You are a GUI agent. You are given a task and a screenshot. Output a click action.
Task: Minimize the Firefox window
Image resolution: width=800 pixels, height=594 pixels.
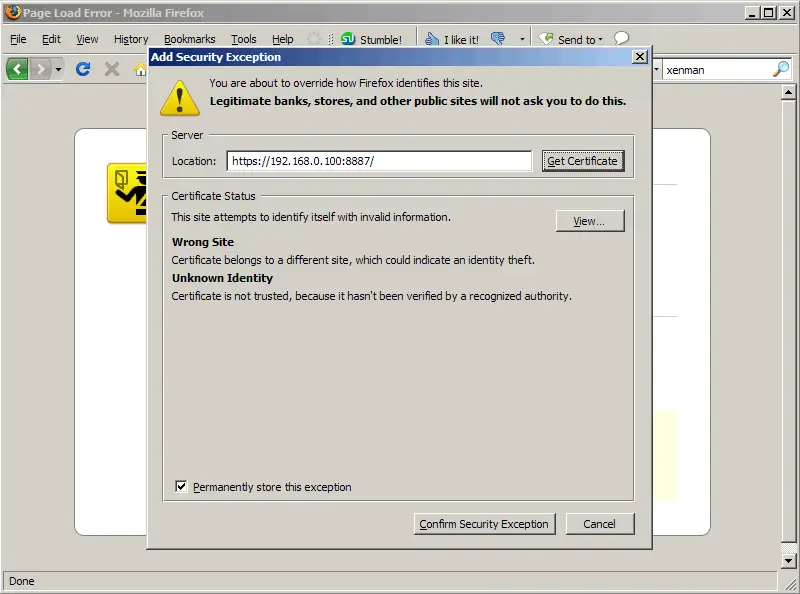point(752,12)
